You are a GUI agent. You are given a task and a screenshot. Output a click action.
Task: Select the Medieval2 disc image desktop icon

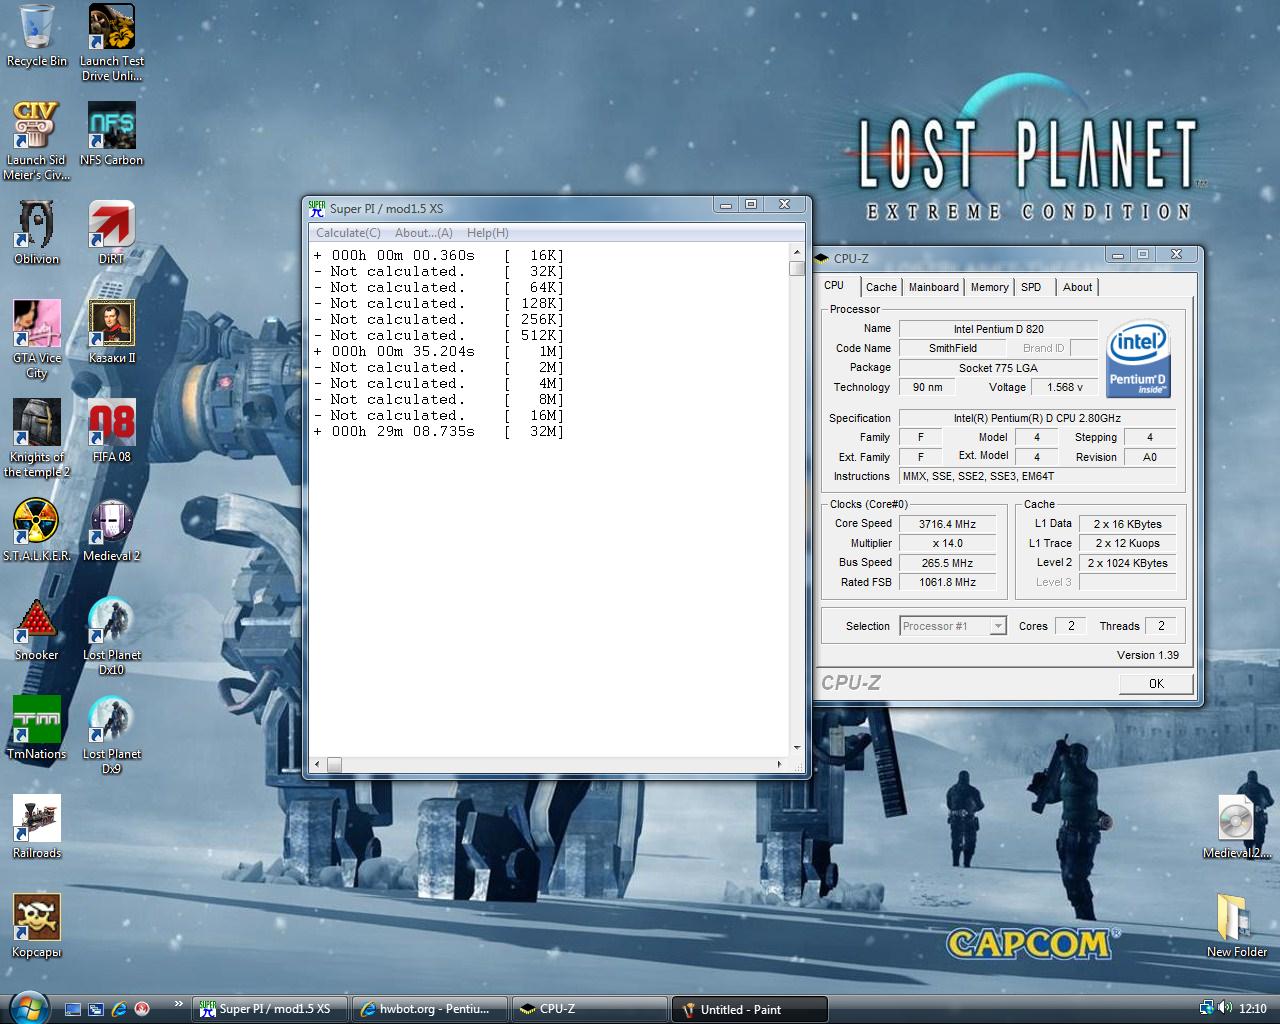click(1237, 827)
